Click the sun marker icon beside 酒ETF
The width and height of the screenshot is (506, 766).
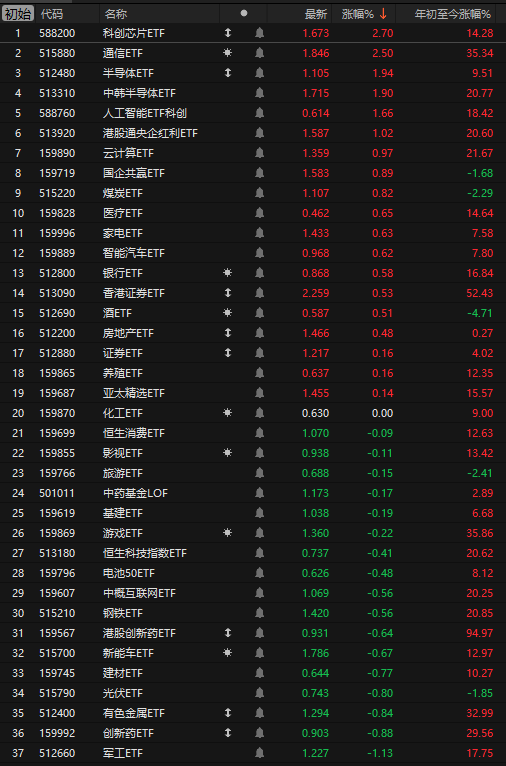[x=228, y=313]
